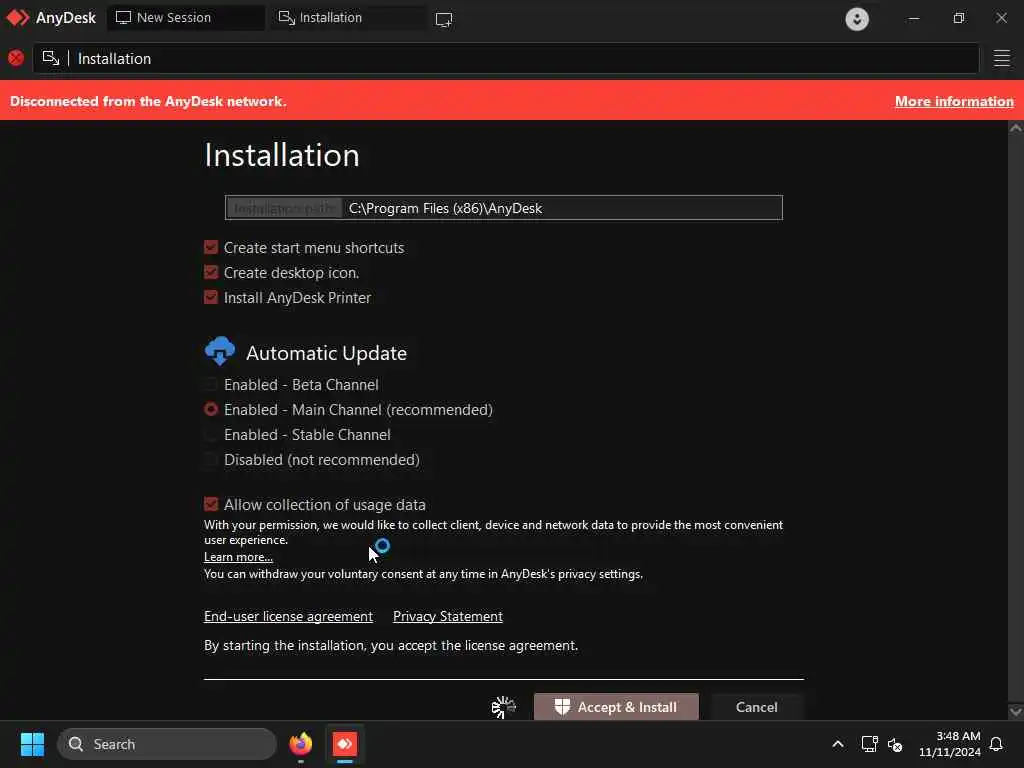Click the Disconnected from the AnyDesk network message
Image resolution: width=1024 pixels, height=768 pixels.
(148, 101)
